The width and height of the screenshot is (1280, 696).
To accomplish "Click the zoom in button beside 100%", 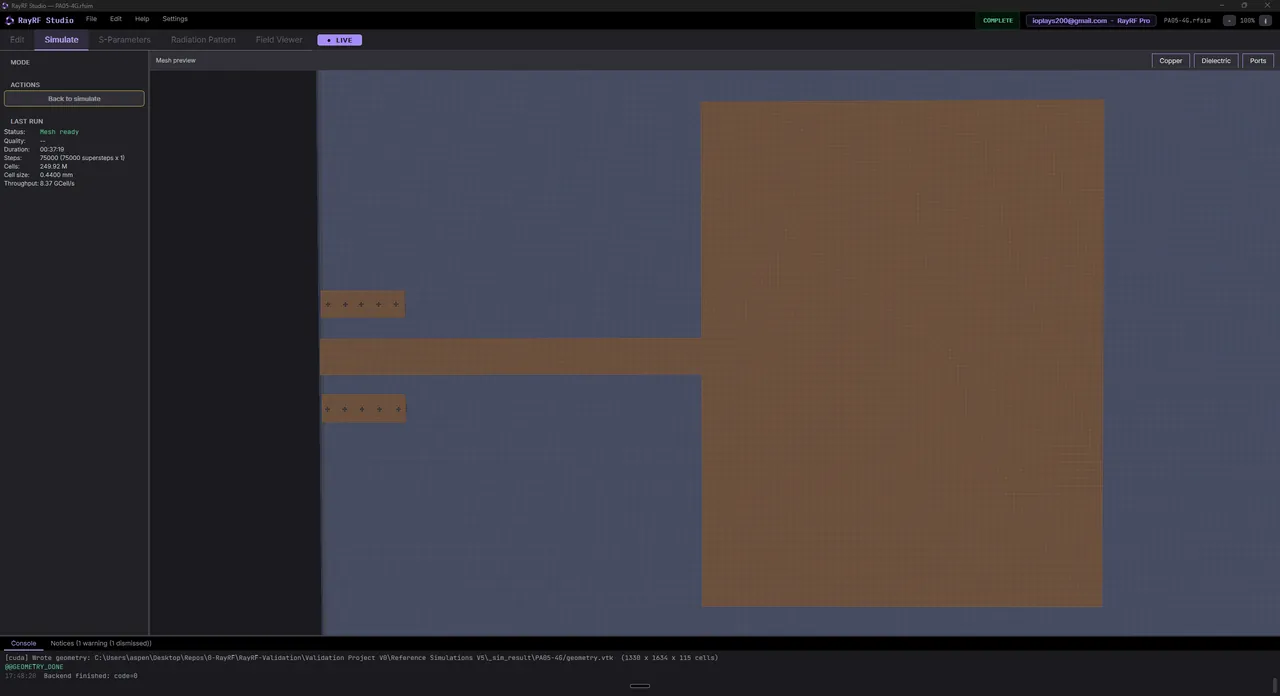I will point(1265,20).
